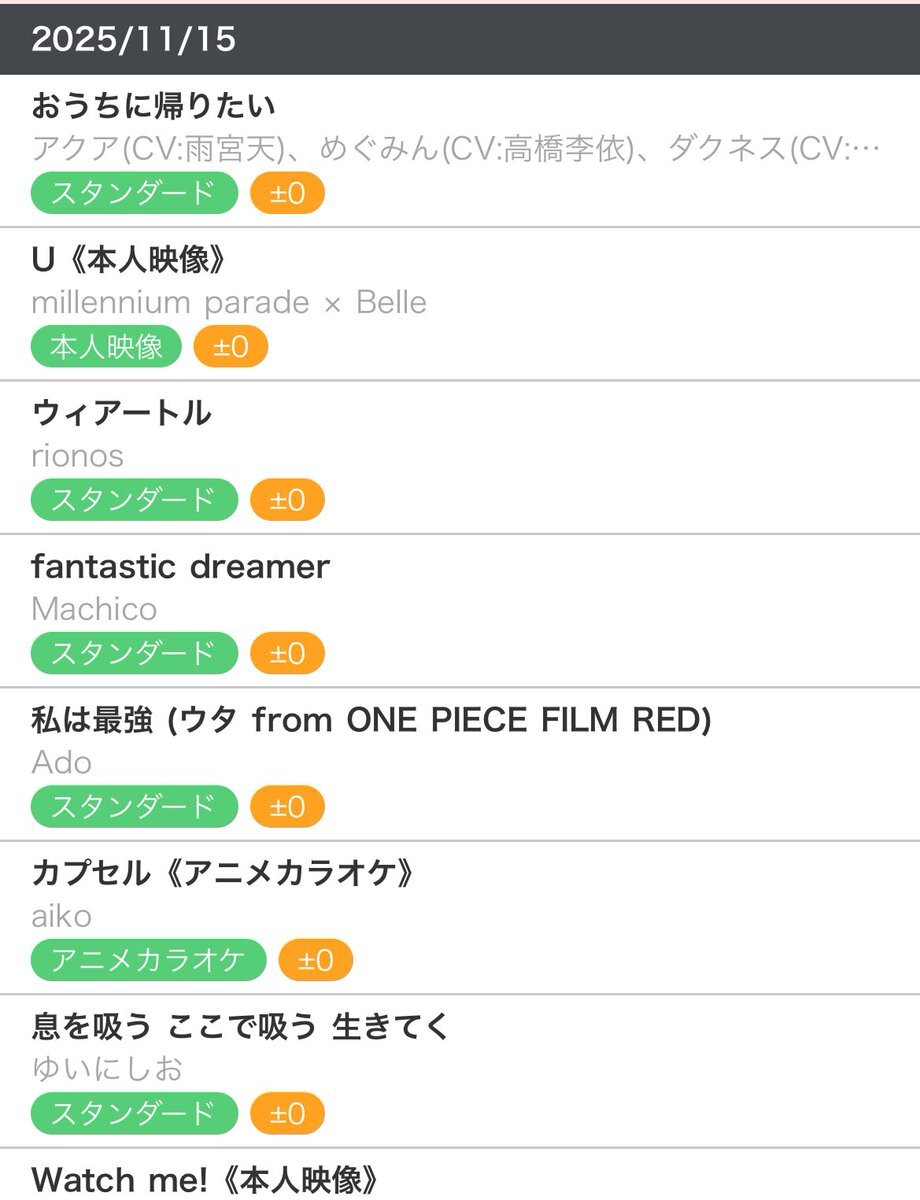
Task: Click the 2025/11/15 date header
Action: (x=134, y=40)
